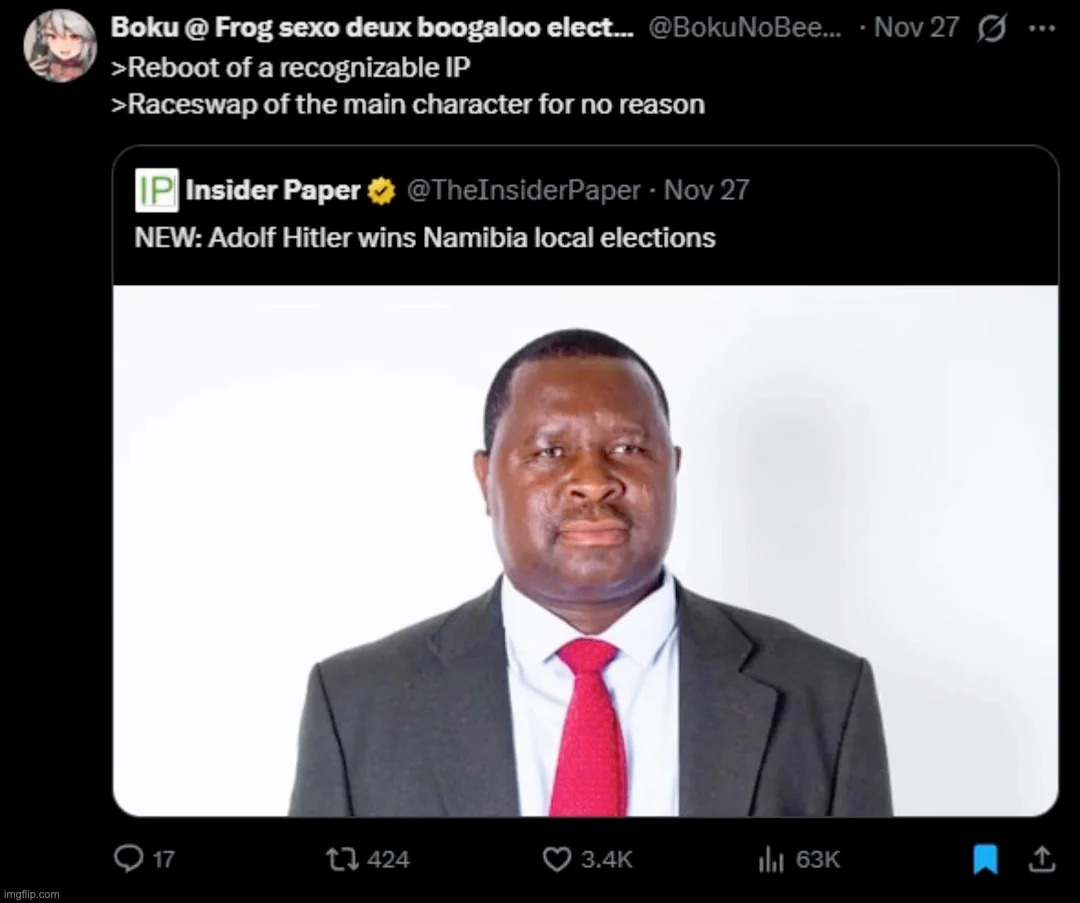Open Boku's anime profile avatar
The width and height of the screenshot is (1080, 903).
(62, 45)
